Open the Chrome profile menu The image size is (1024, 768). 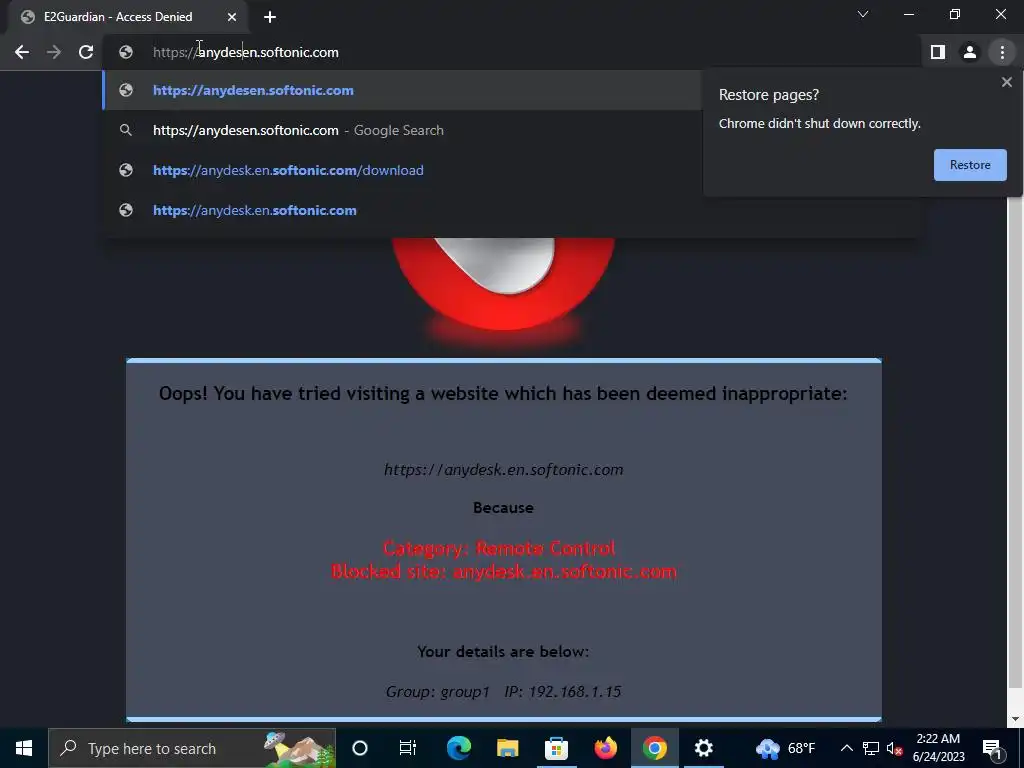(970, 52)
